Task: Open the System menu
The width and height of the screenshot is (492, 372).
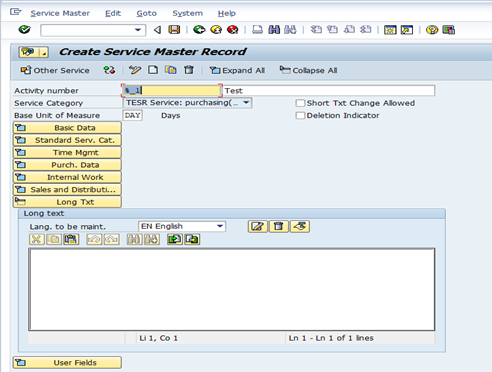Action: tap(187, 13)
